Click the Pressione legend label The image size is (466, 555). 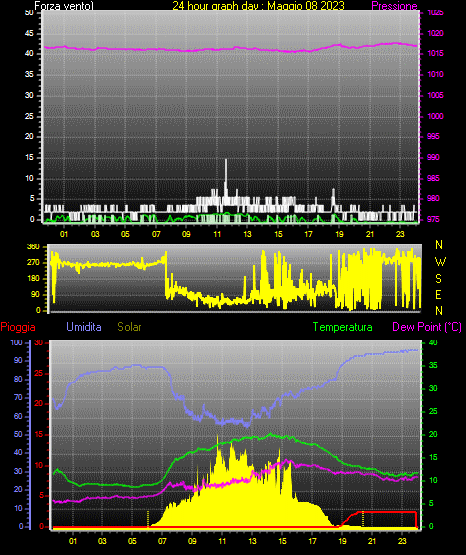tap(395, 6)
